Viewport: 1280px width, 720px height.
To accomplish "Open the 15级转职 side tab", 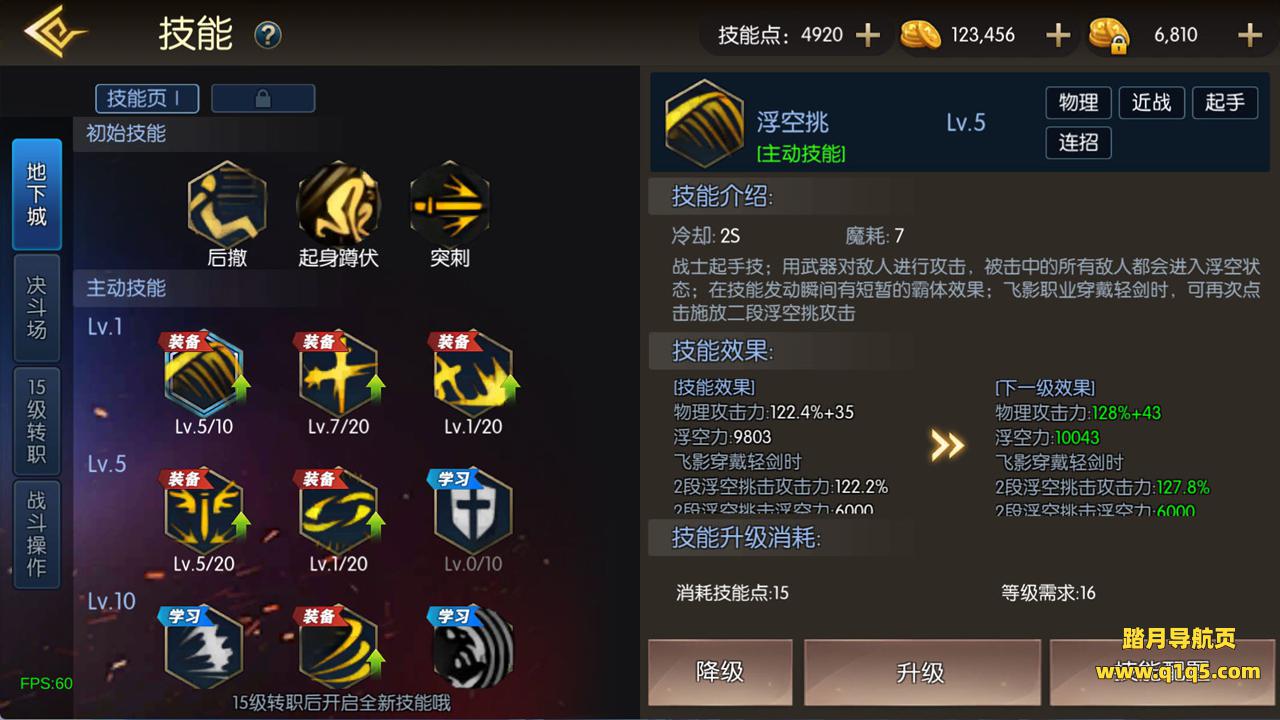I will tap(37, 422).
